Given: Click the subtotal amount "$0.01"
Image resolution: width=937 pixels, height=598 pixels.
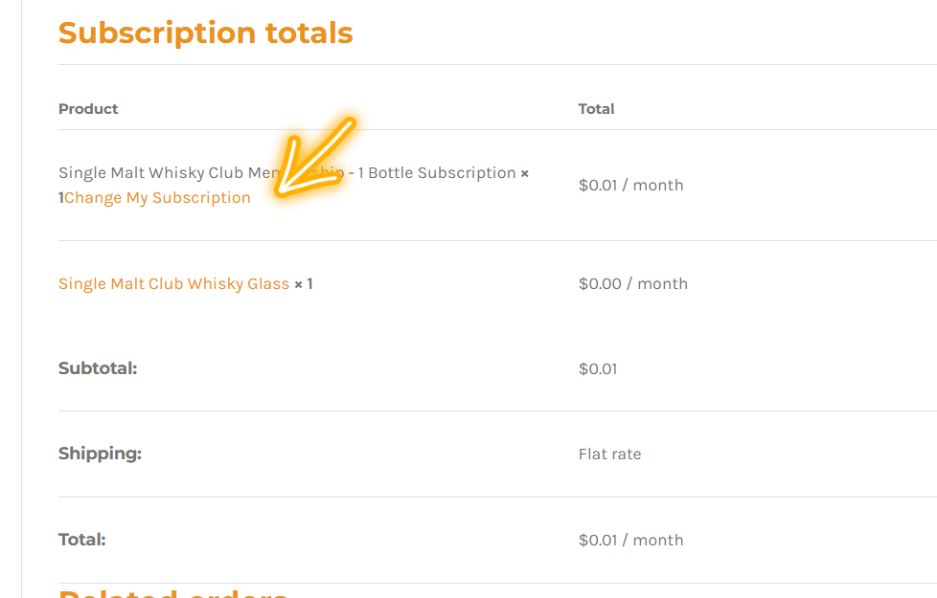Looking at the screenshot, I should (x=597, y=369).
